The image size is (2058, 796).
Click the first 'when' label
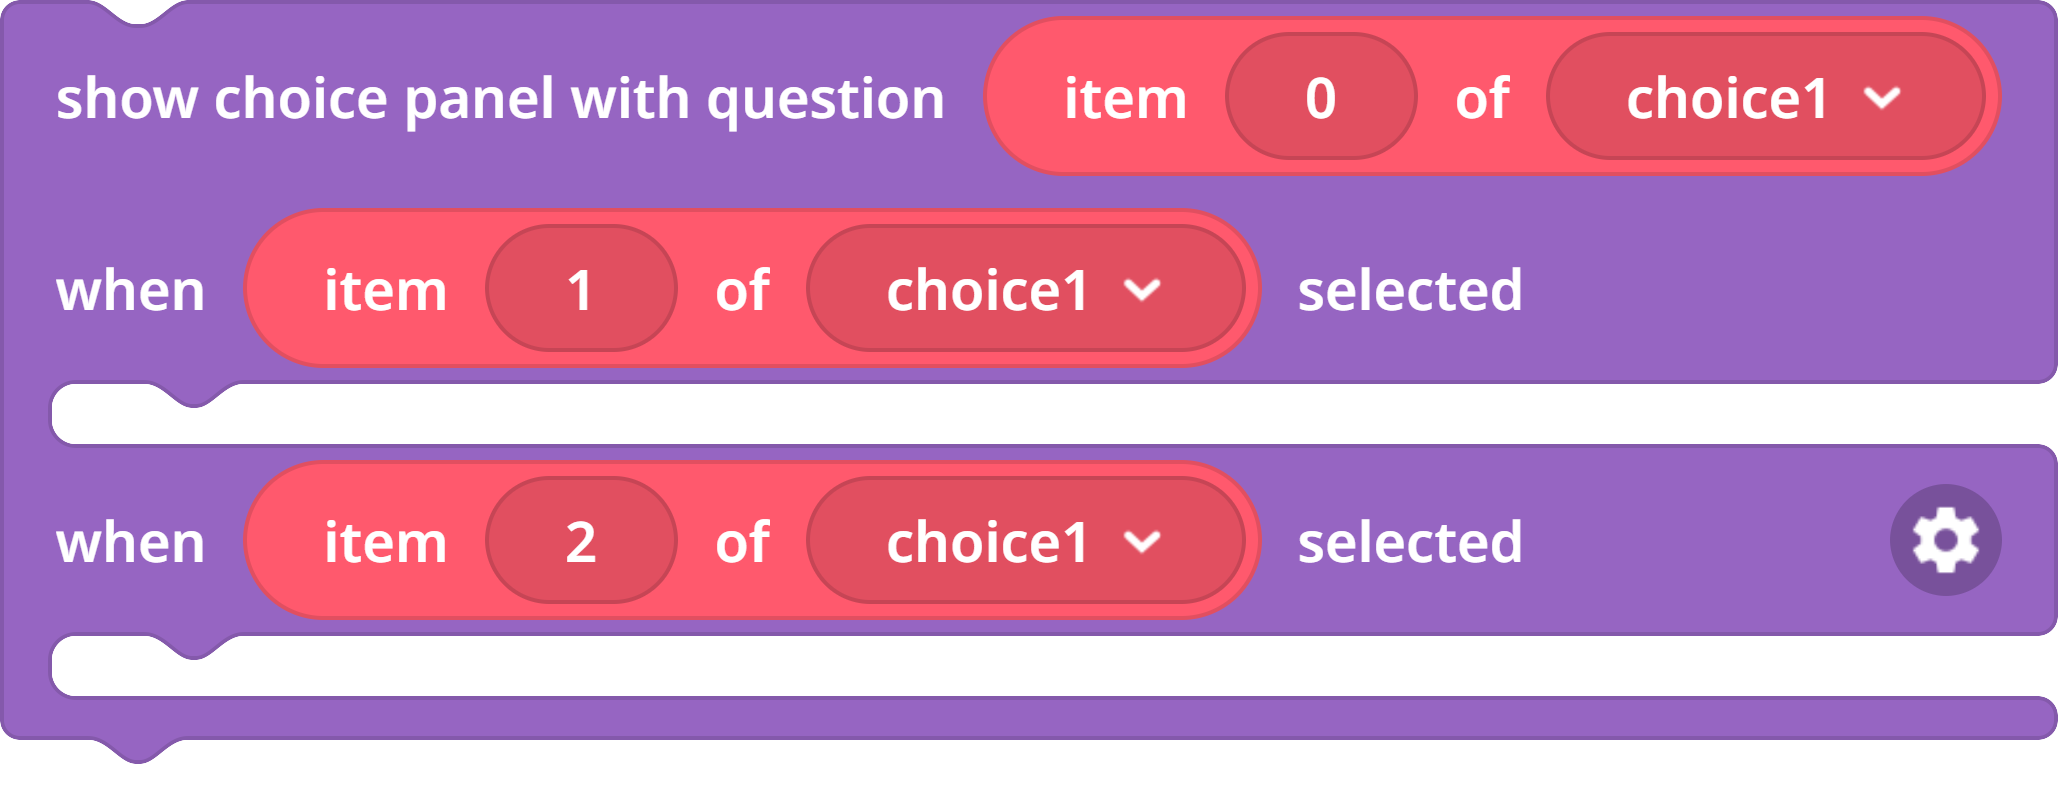pos(131,291)
